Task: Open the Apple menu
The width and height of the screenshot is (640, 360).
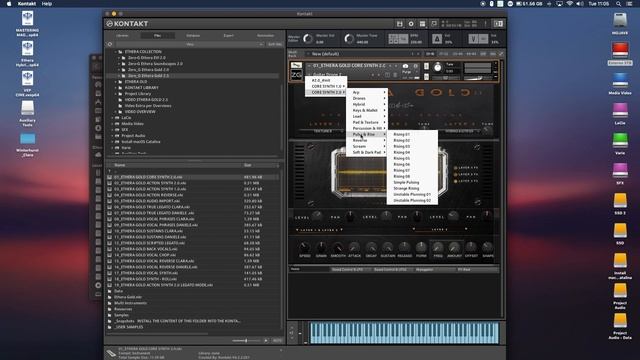Action: (x=9, y=4)
